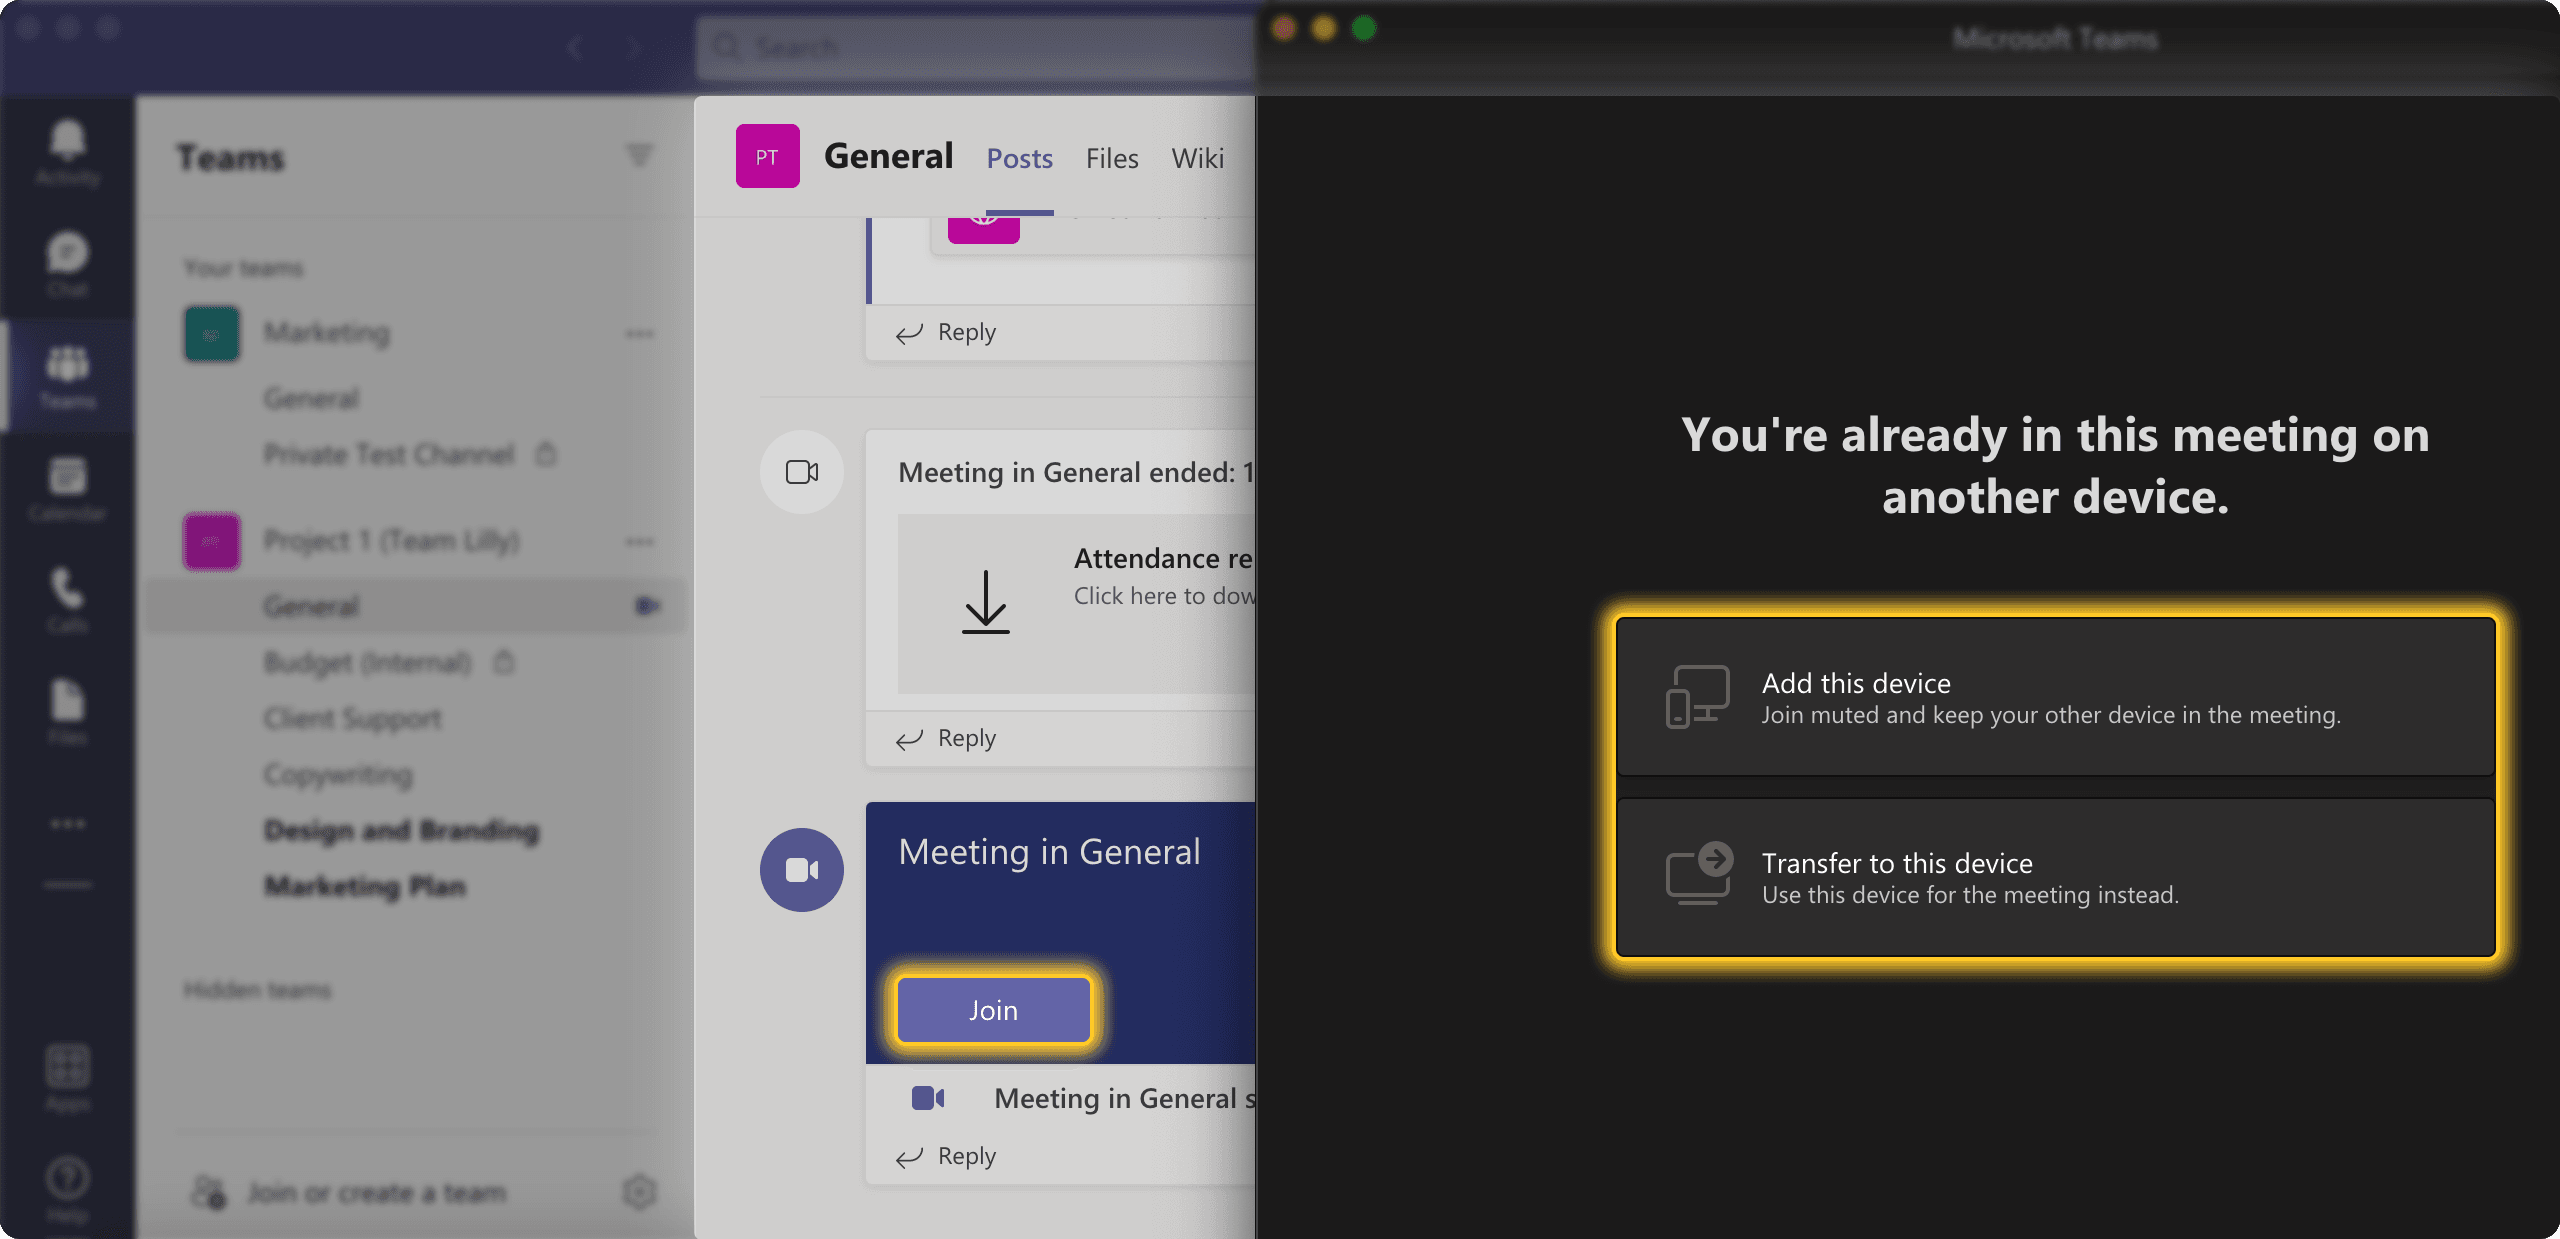Click notification badge on General channel
Image resolution: width=2560 pixels, height=1239 pixels.
650,602
